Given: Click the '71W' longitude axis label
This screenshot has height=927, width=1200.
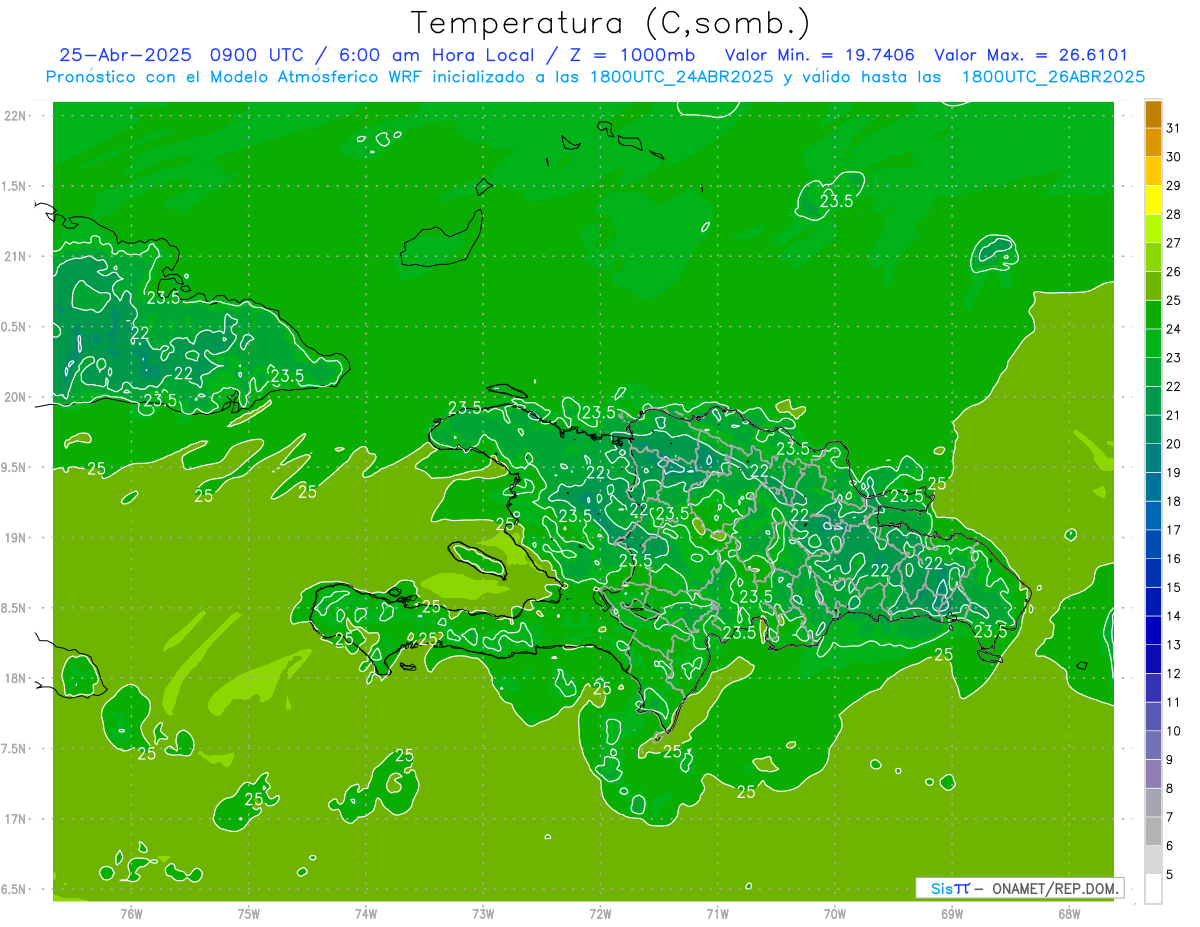Looking at the screenshot, I should (x=717, y=914).
